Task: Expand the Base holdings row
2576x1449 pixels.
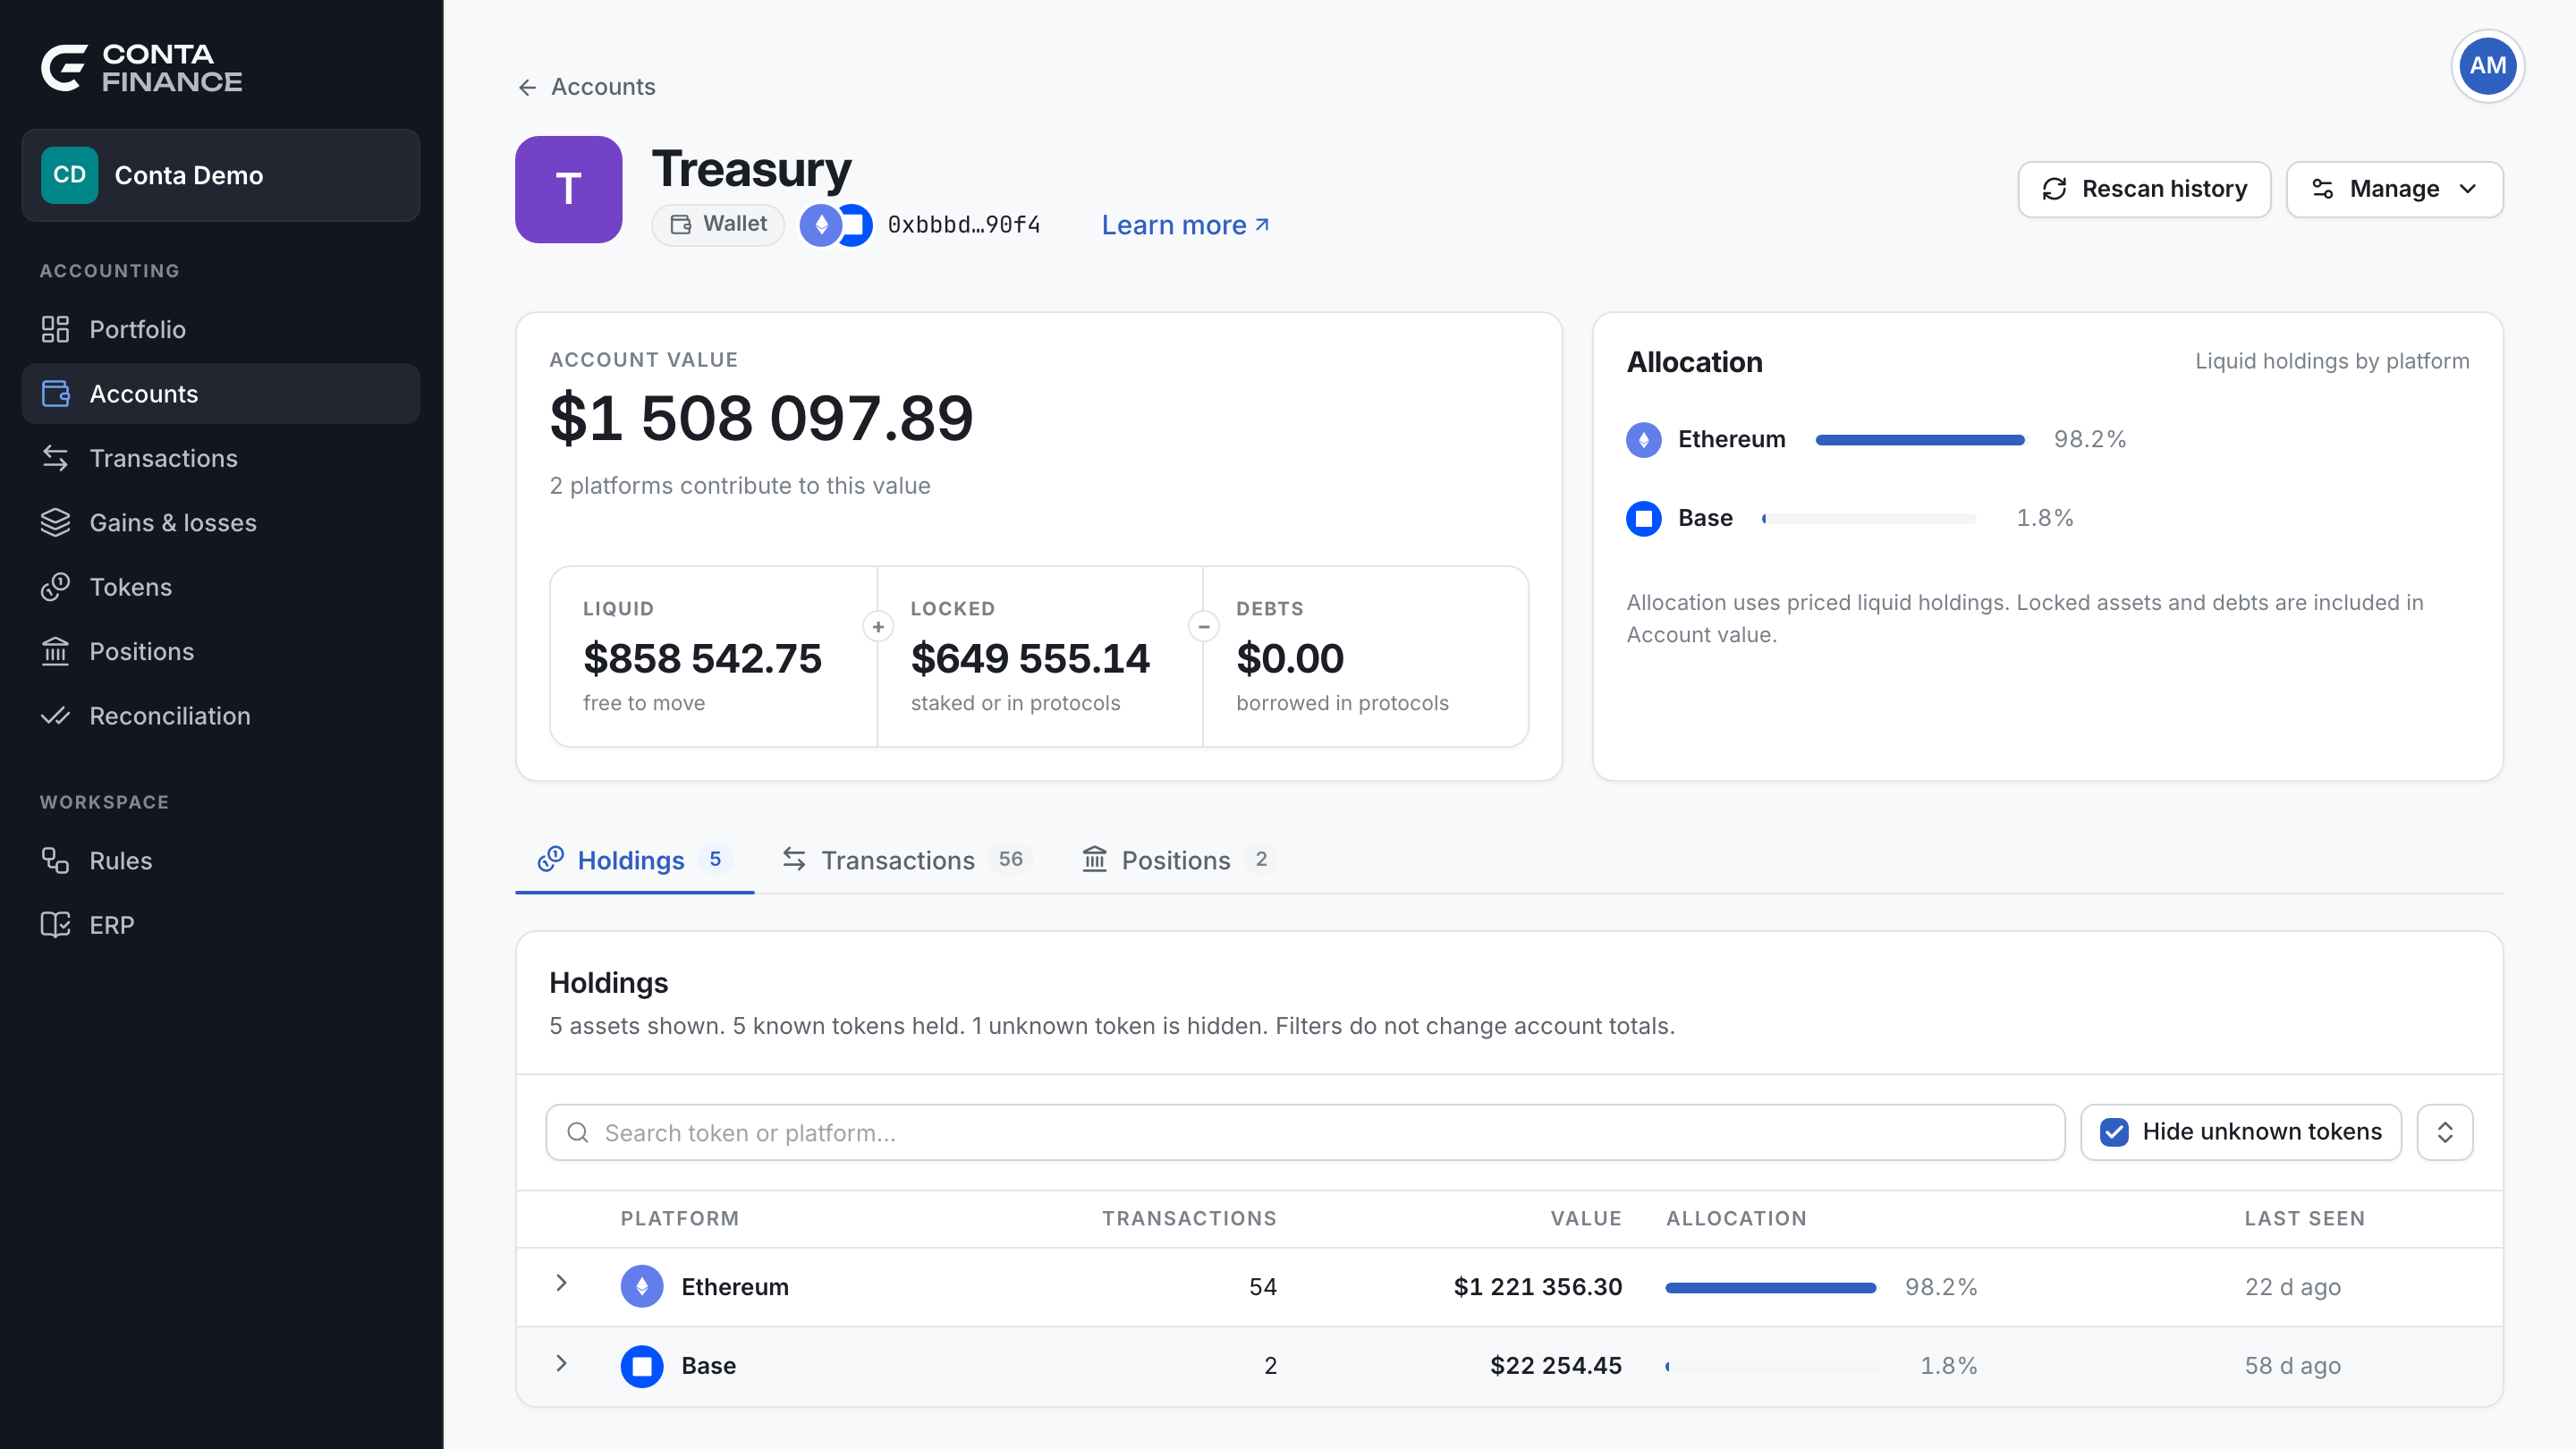Action: (561, 1364)
